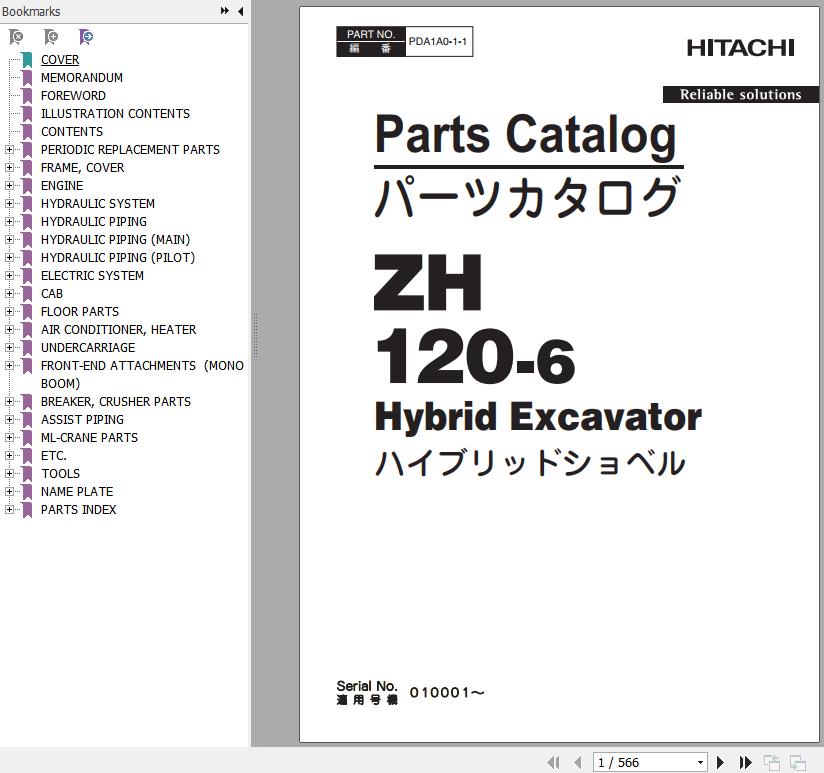Click the add new bookmark icon
The width and height of the screenshot is (824, 773).
coord(50,37)
